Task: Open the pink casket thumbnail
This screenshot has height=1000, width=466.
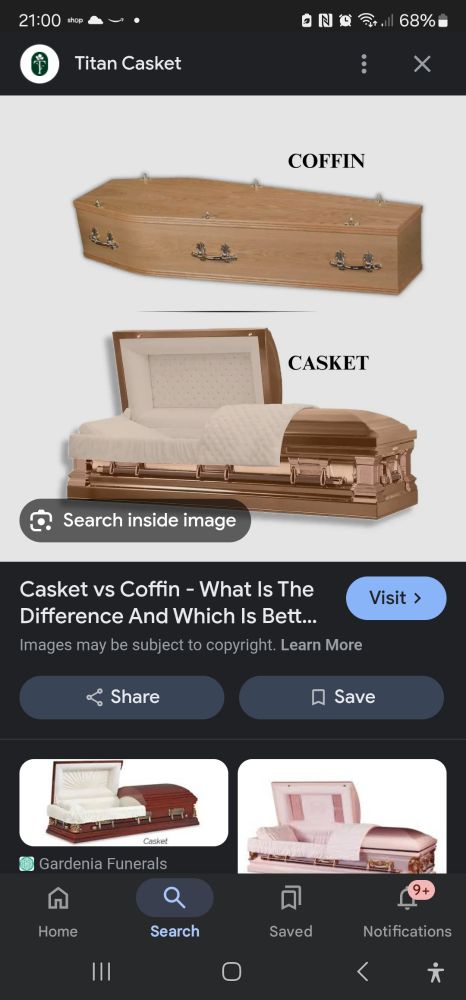Action: 342,816
